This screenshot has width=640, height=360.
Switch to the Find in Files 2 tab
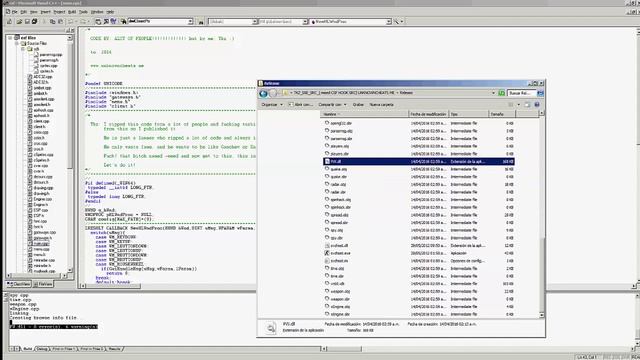pyautogui.click(x=91, y=349)
